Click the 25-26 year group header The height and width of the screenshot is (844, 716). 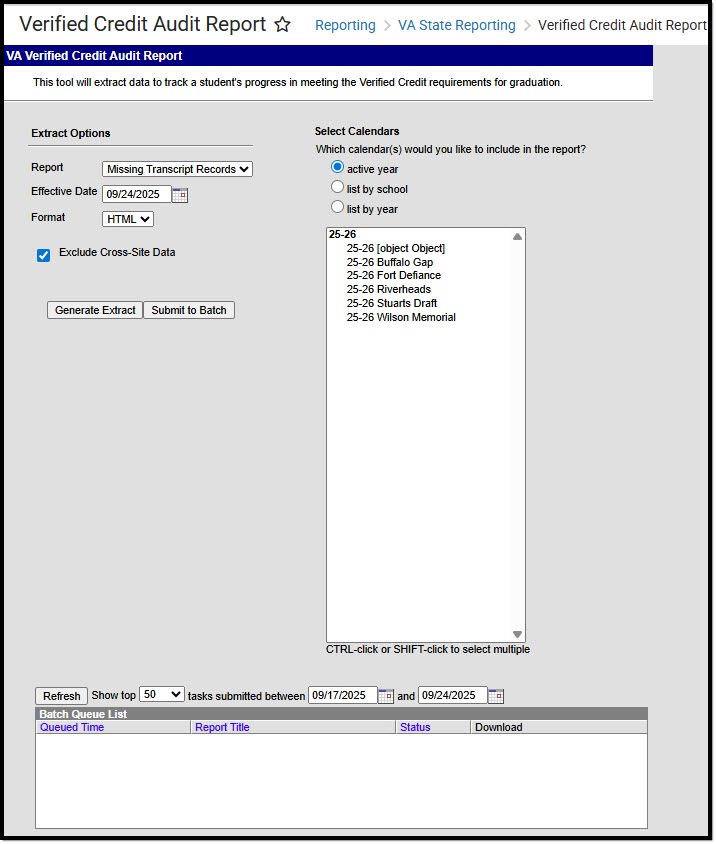point(342,234)
